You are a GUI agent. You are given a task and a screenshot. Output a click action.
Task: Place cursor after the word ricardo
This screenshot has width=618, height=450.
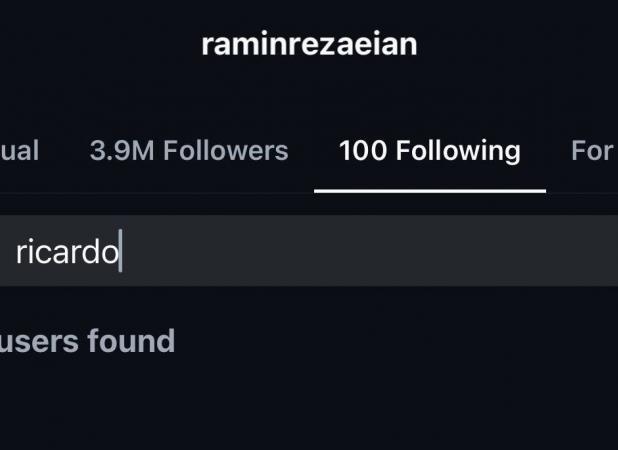click(119, 252)
